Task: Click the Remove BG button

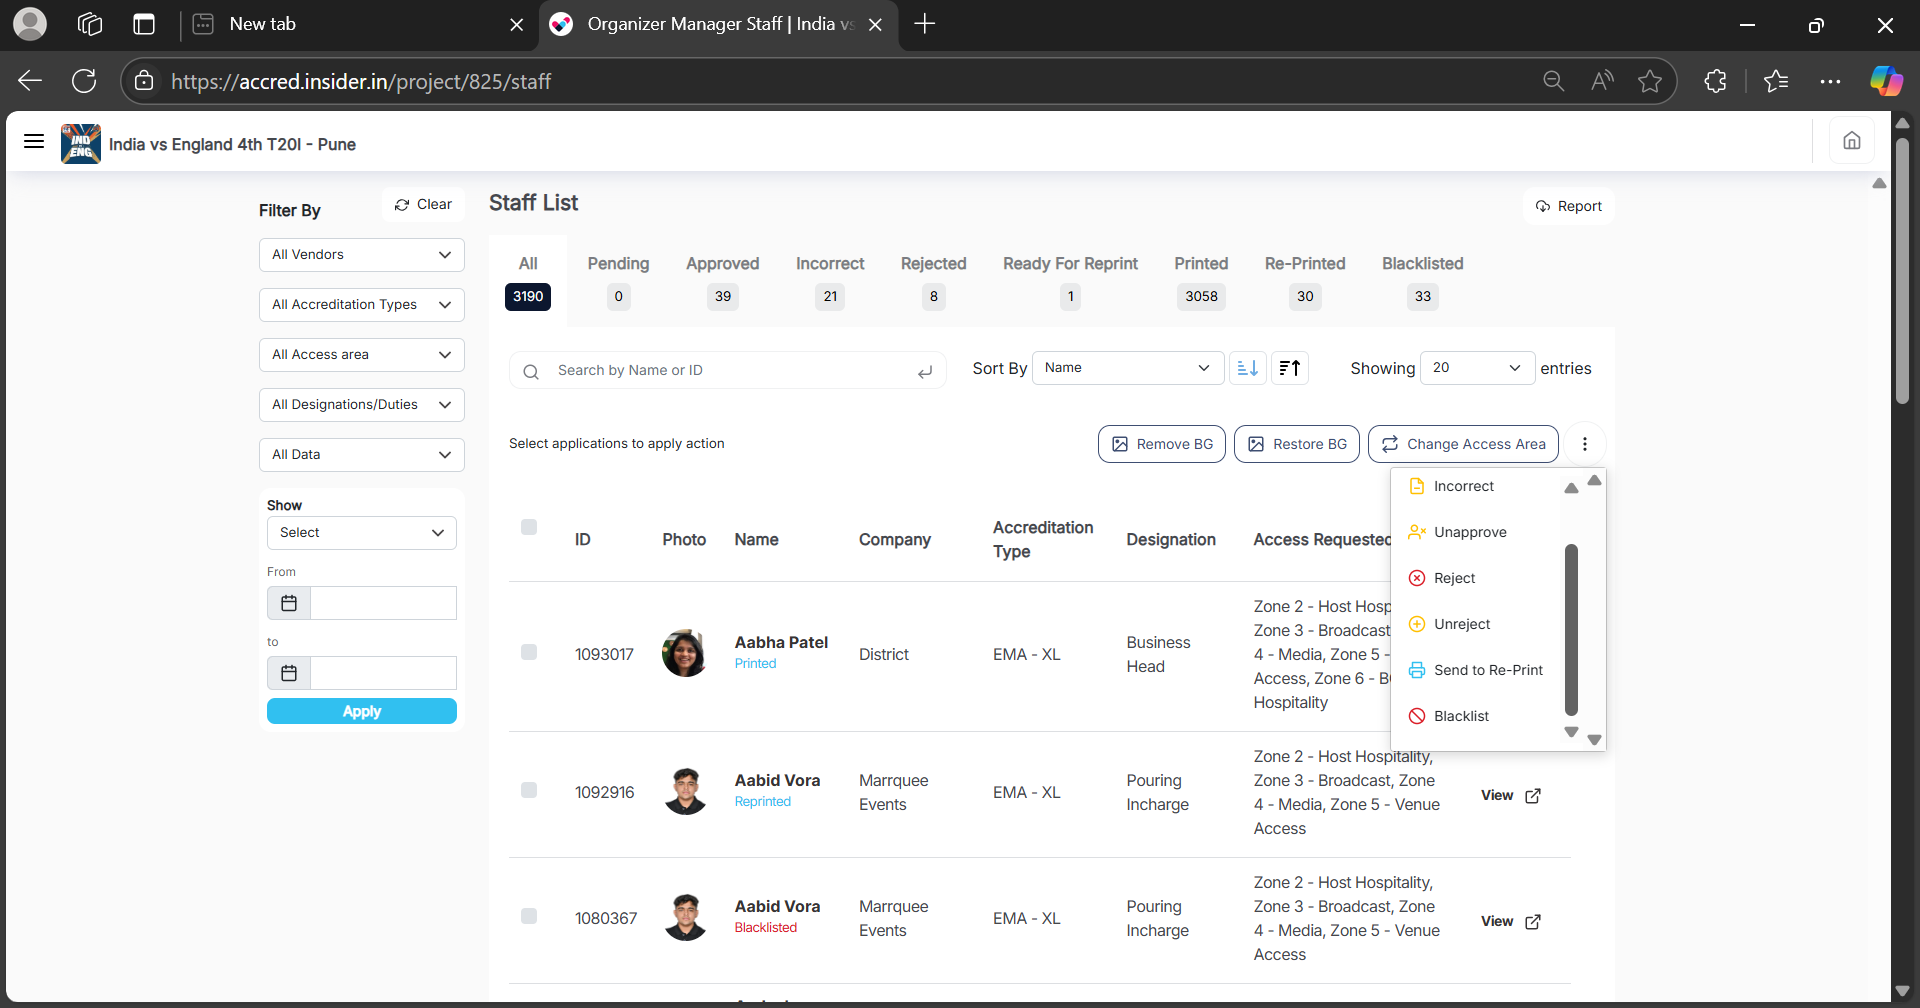Action: coord(1161,444)
